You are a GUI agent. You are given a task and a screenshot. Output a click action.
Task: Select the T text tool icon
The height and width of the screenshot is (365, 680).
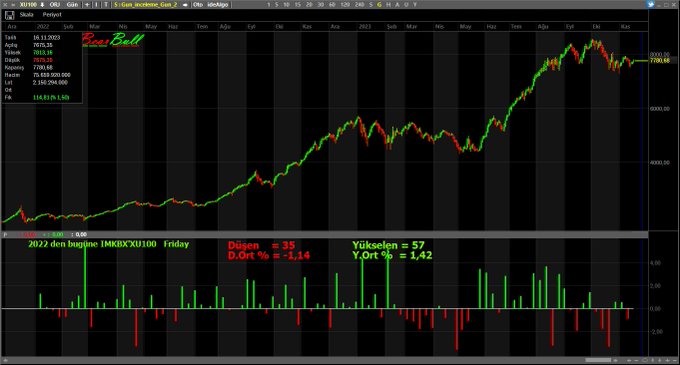106,4
